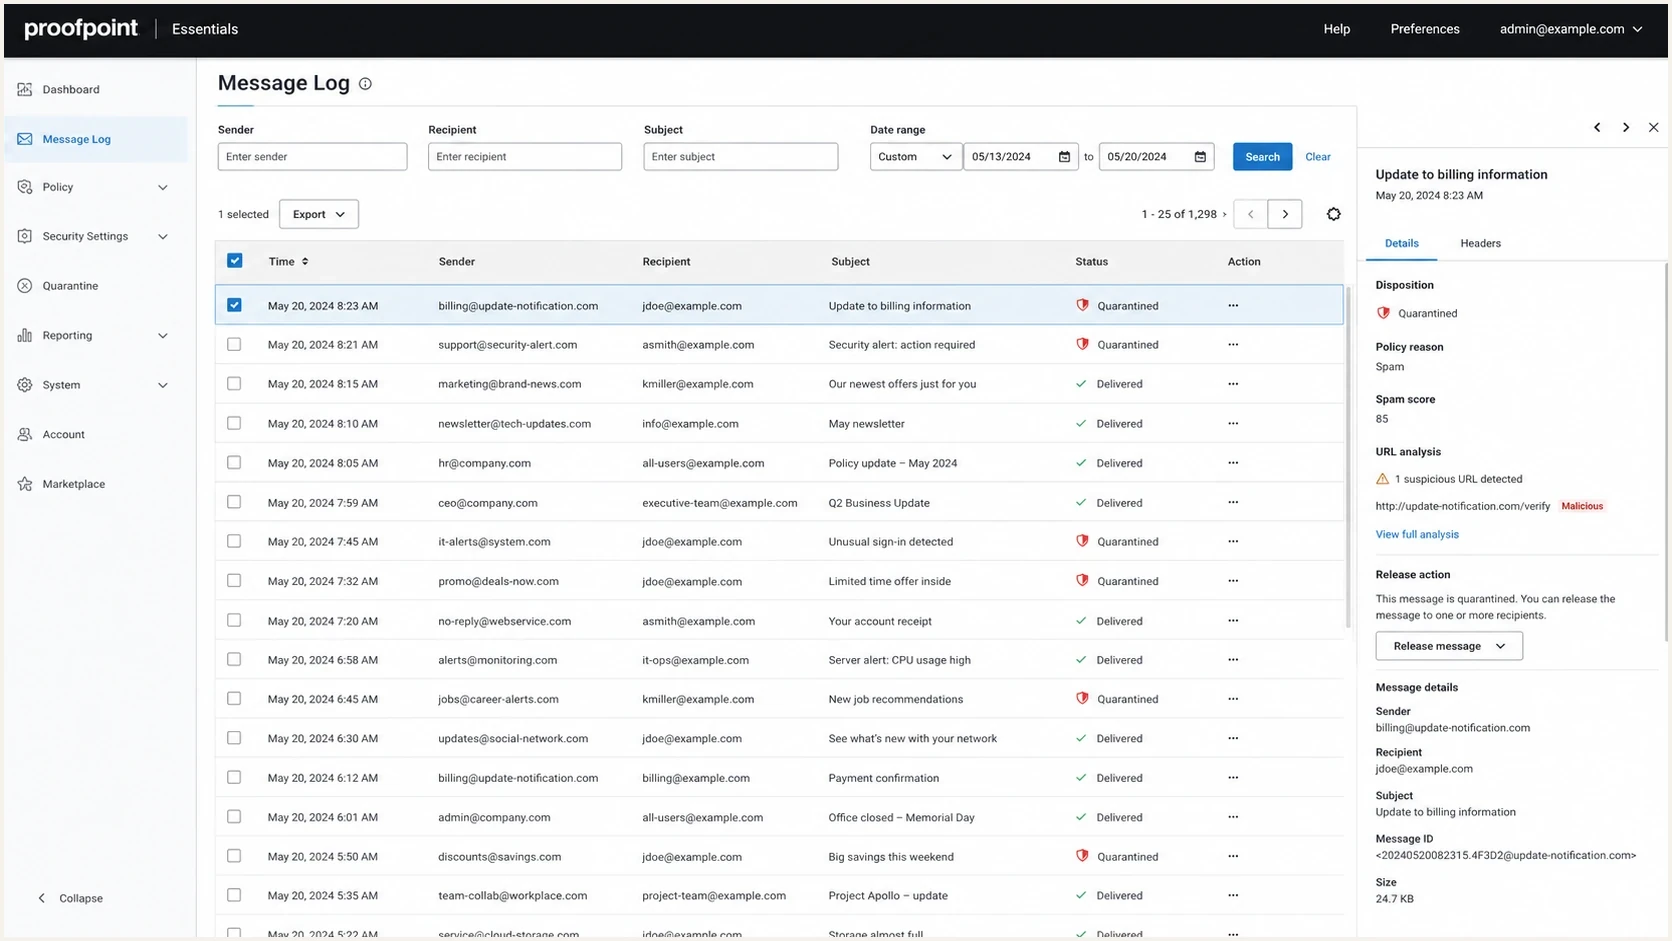Click the info icon beside Message Log title
1672x941 pixels.
pyautogui.click(x=365, y=84)
